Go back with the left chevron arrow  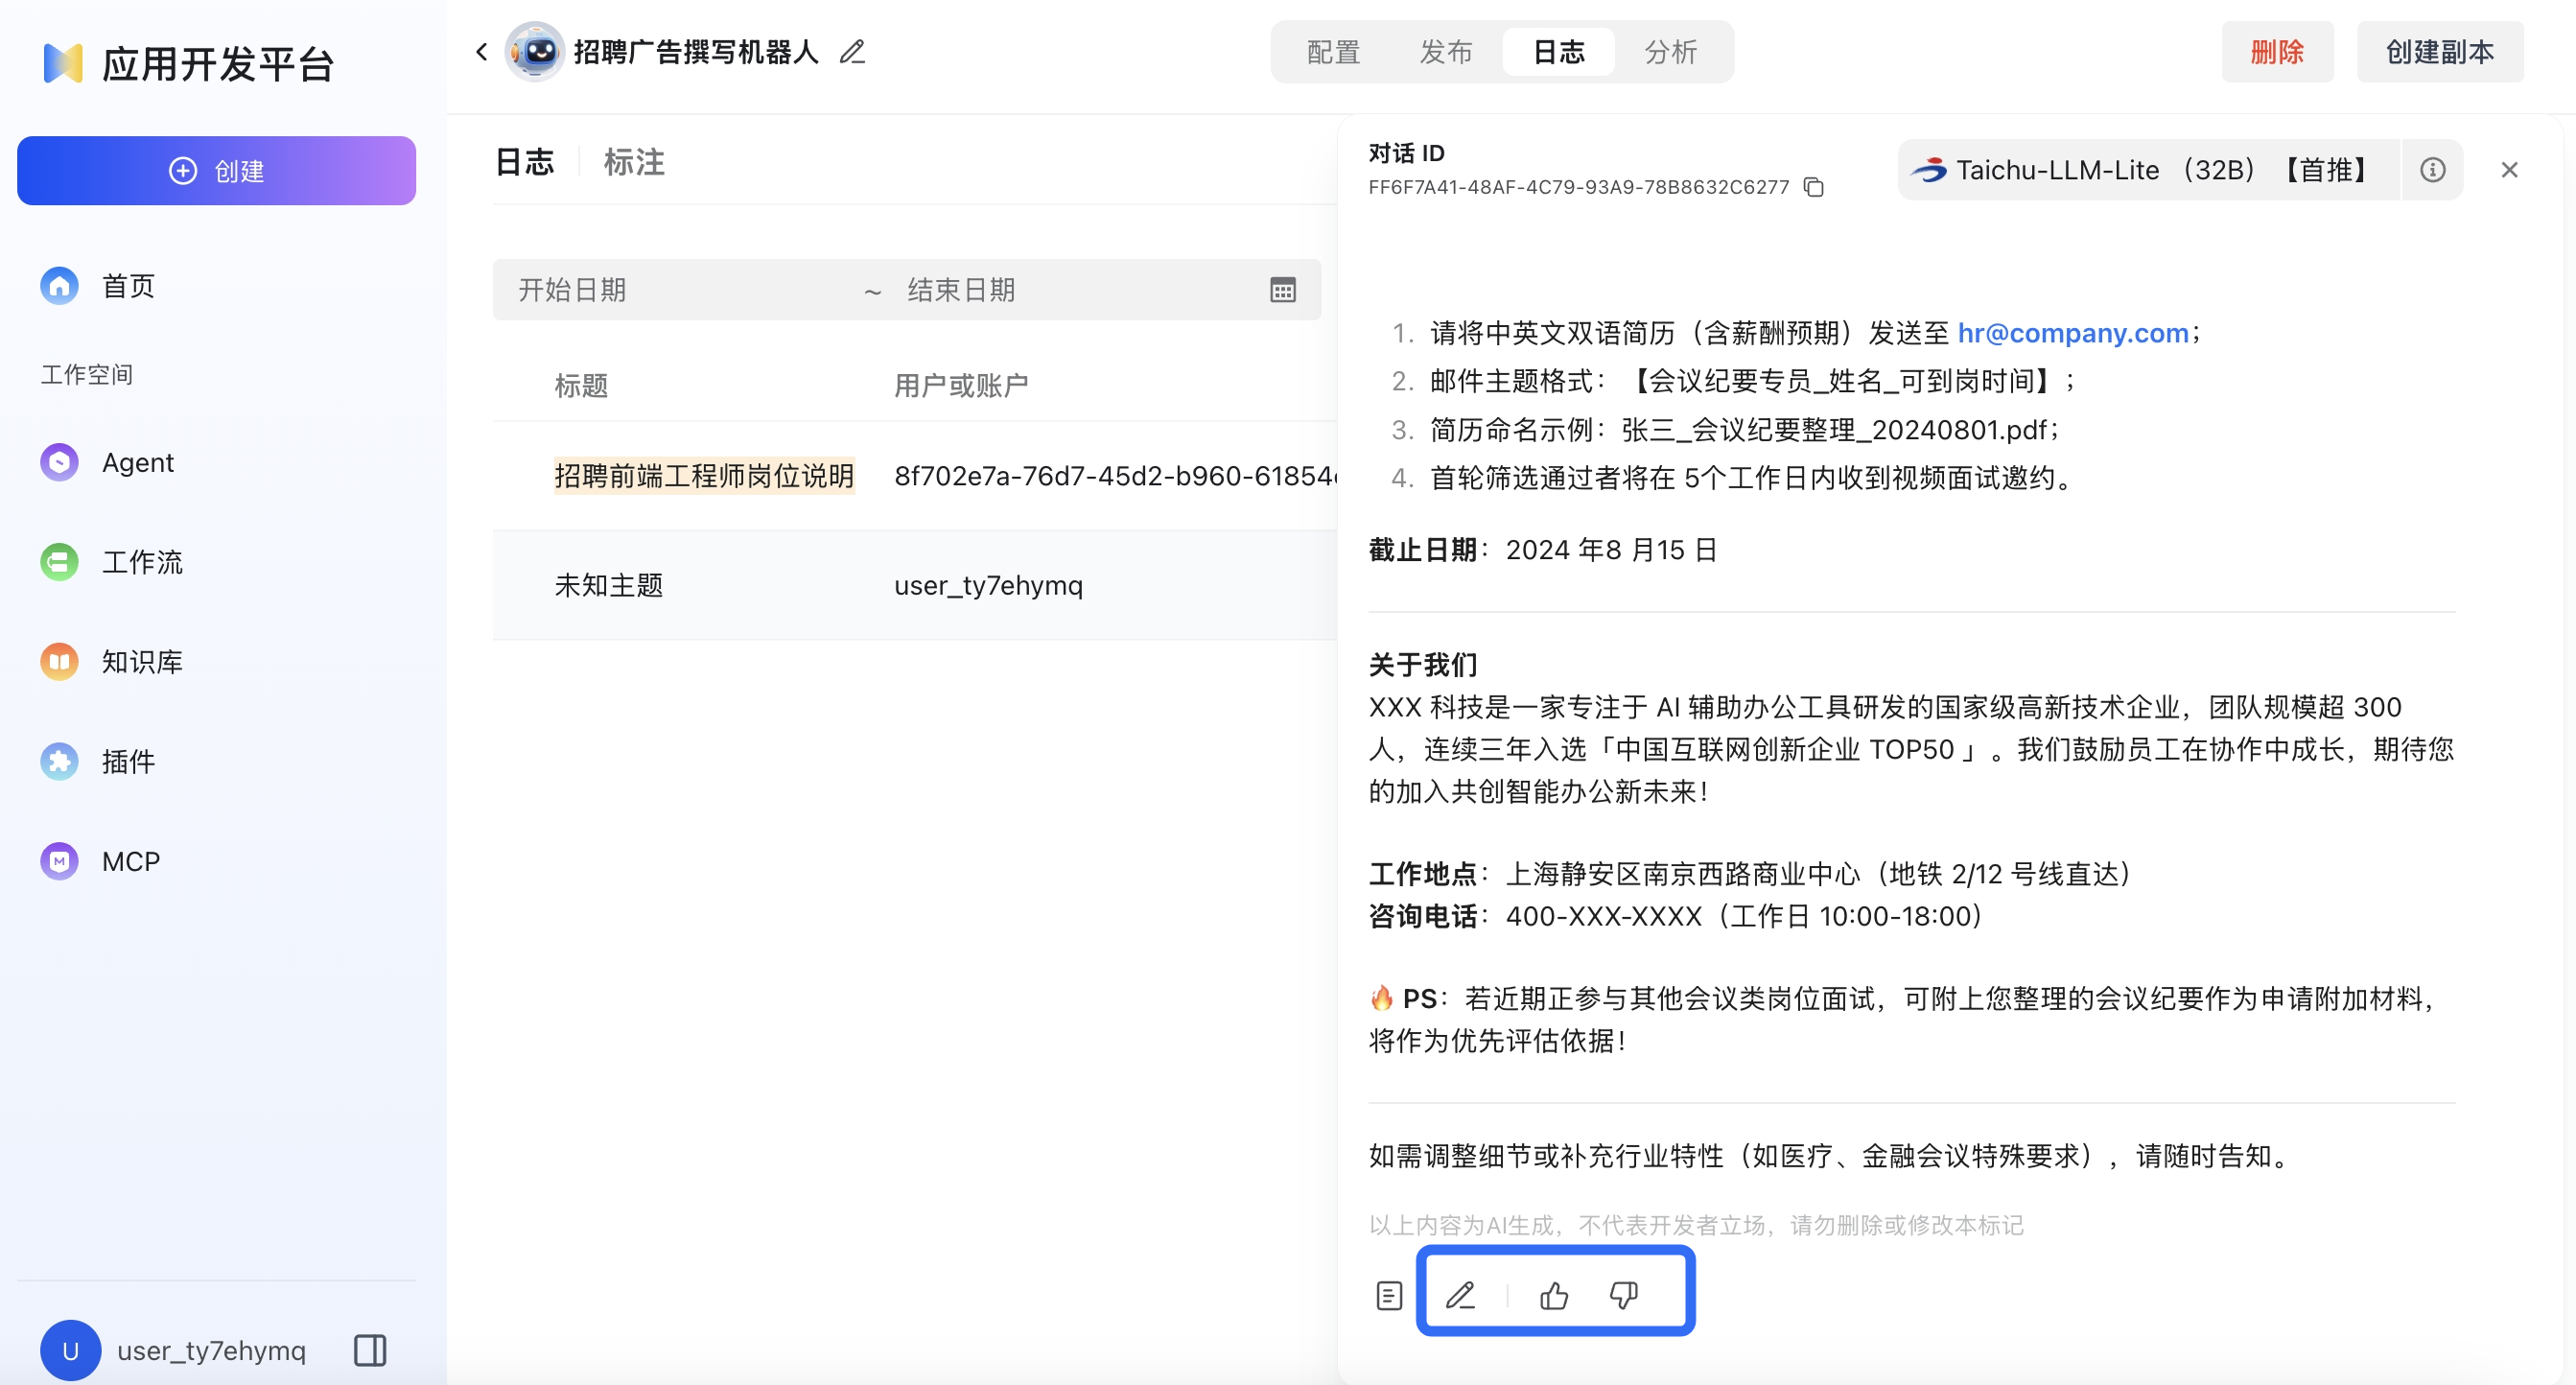click(482, 52)
